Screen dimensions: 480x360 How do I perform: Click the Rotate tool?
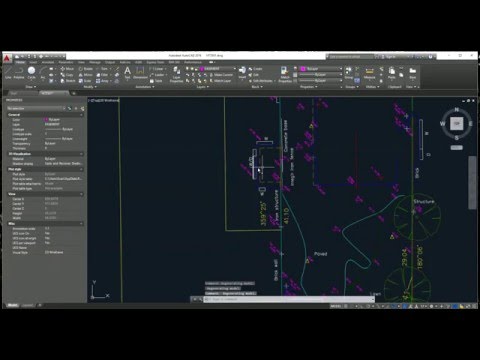click(85, 69)
